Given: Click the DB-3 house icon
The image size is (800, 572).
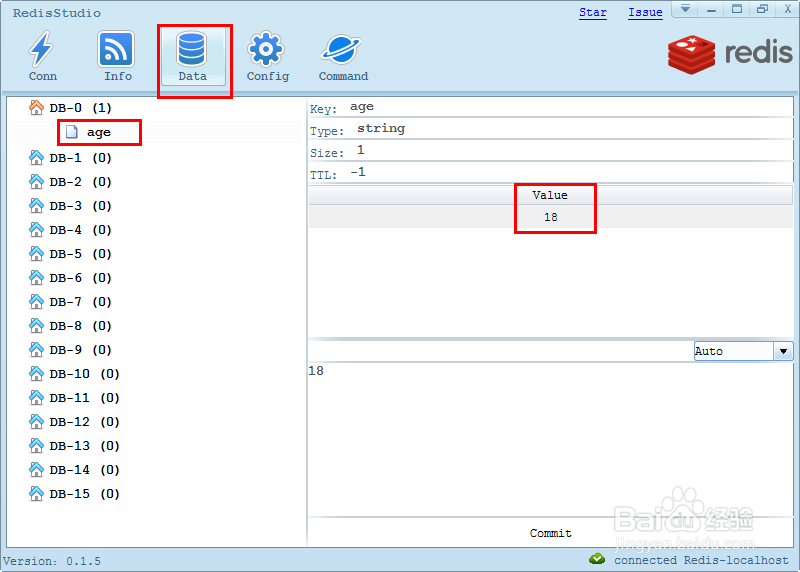Looking at the screenshot, I should pyautogui.click(x=36, y=206).
